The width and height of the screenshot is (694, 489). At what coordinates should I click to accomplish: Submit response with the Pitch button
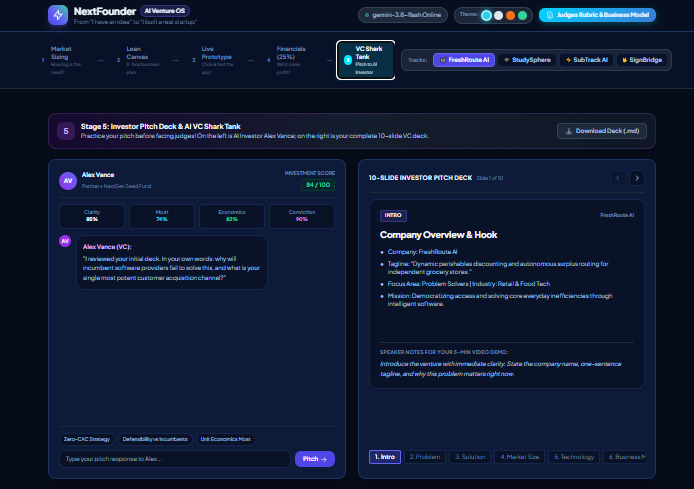[x=315, y=459]
